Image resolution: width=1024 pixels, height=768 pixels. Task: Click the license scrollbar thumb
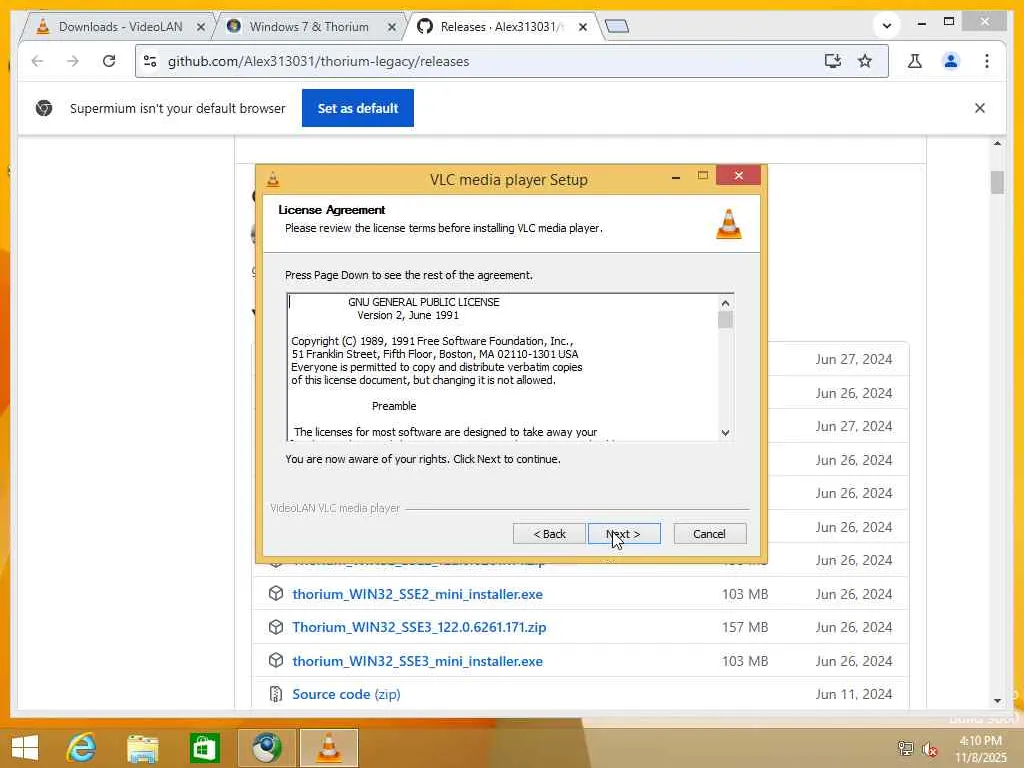(x=725, y=319)
